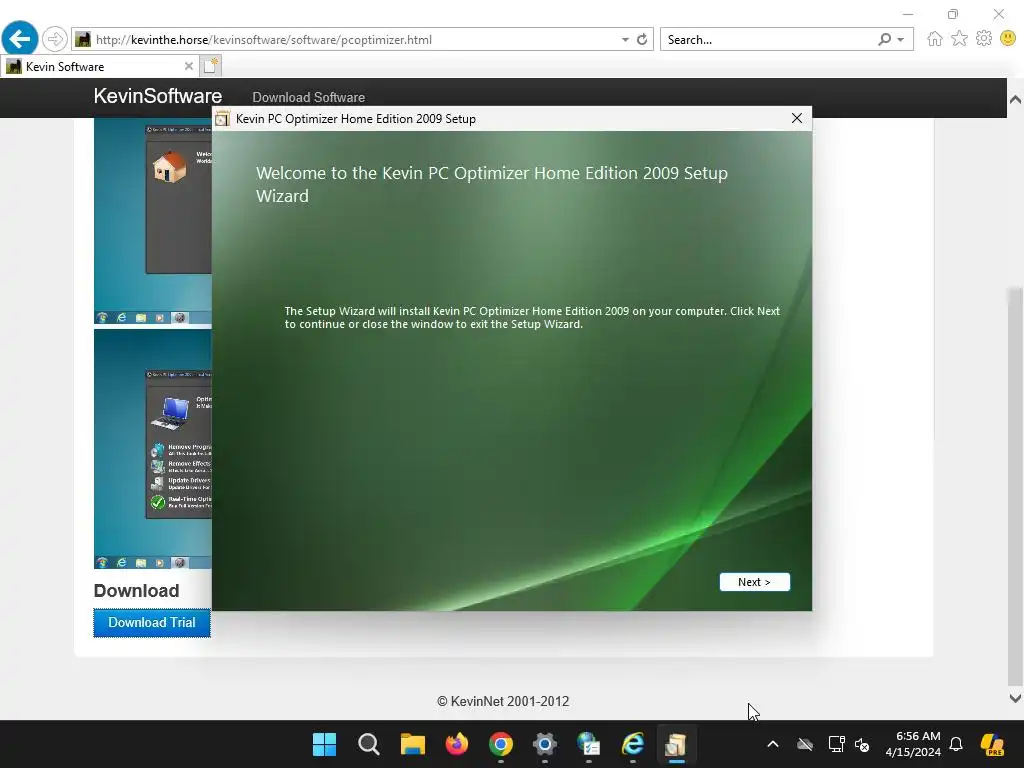Open the browser Home icon
Viewport: 1024px width, 768px height.
935,39
